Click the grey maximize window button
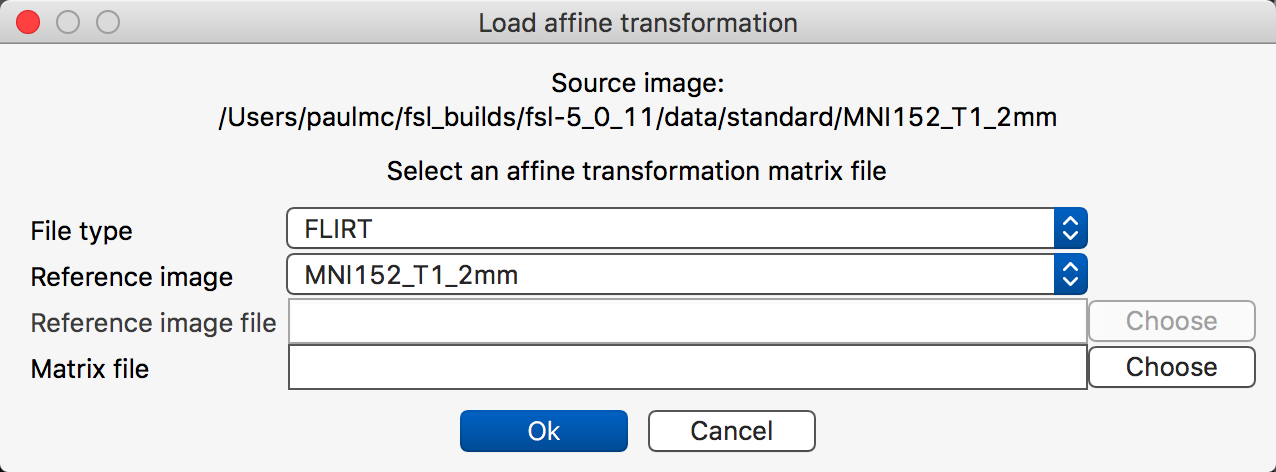Image resolution: width=1276 pixels, height=472 pixels. coord(107,22)
